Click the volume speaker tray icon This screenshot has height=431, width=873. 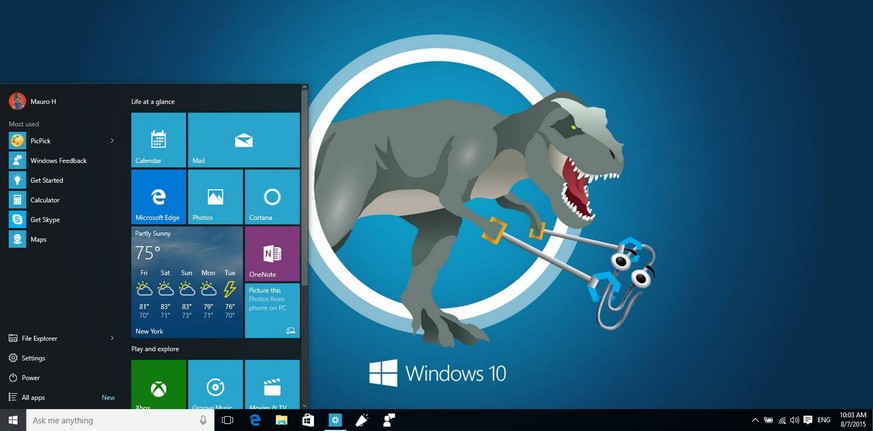pyautogui.click(x=794, y=420)
